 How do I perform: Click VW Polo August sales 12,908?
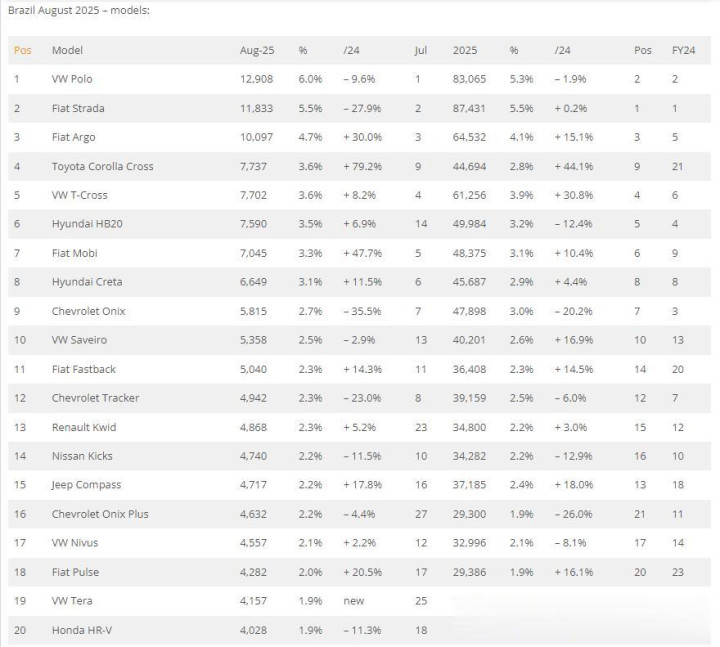(256, 79)
